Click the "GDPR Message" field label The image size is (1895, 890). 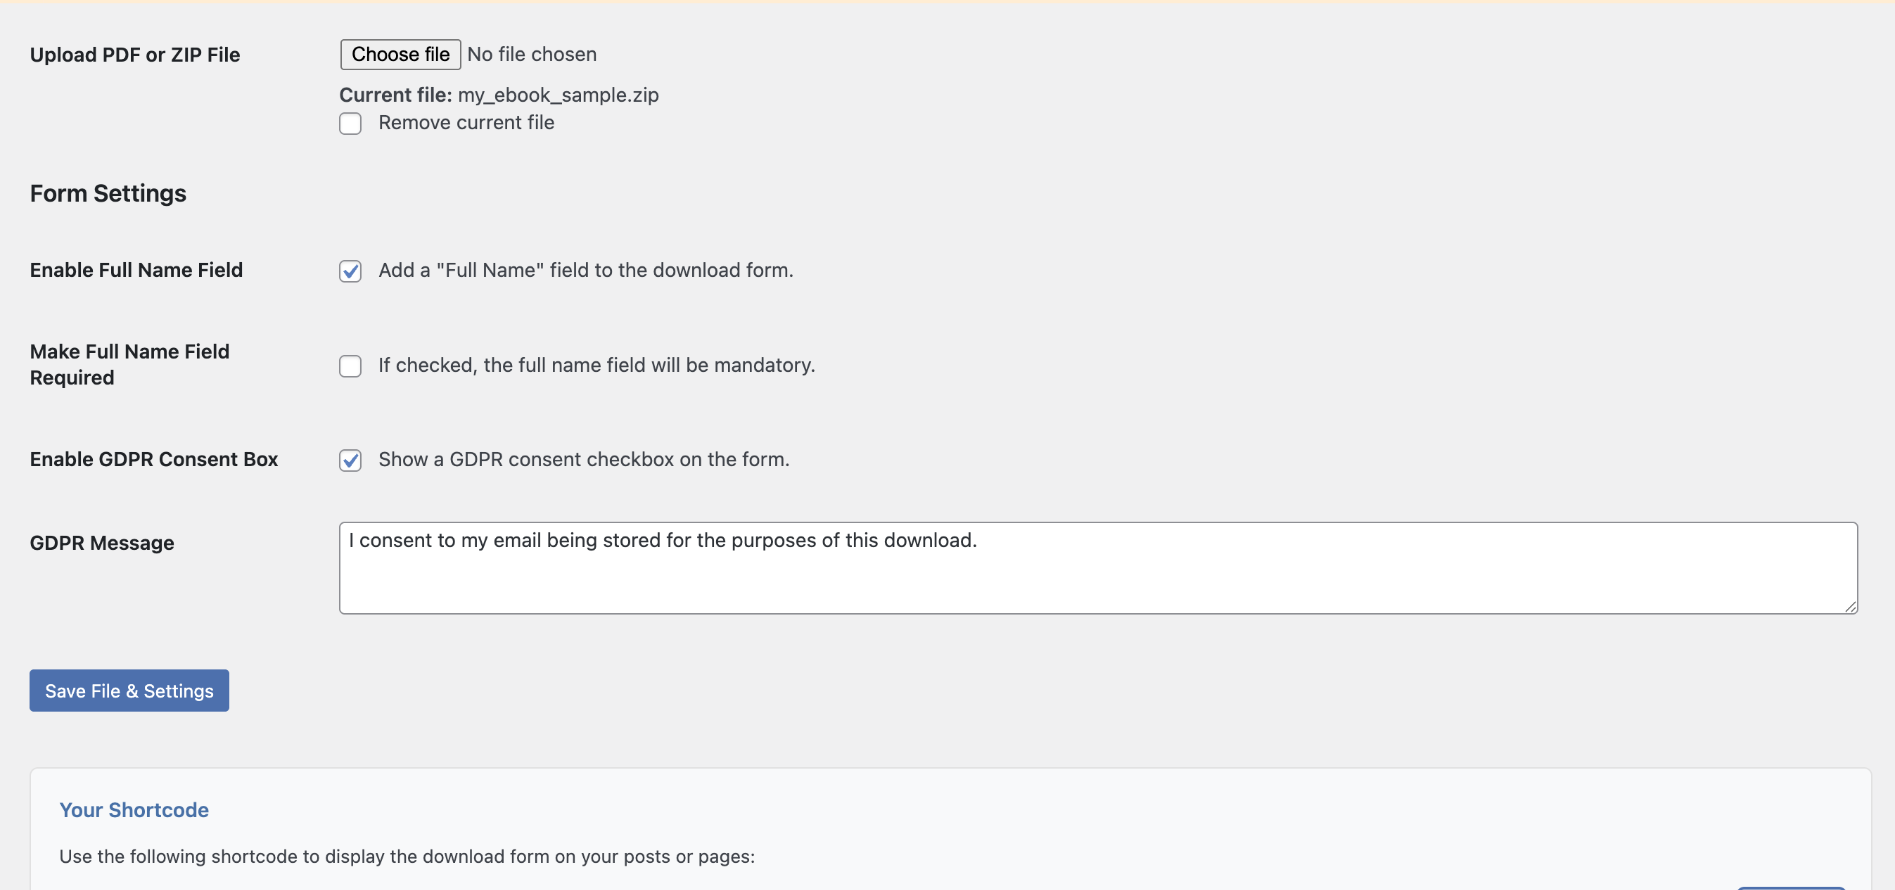coord(102,543)
